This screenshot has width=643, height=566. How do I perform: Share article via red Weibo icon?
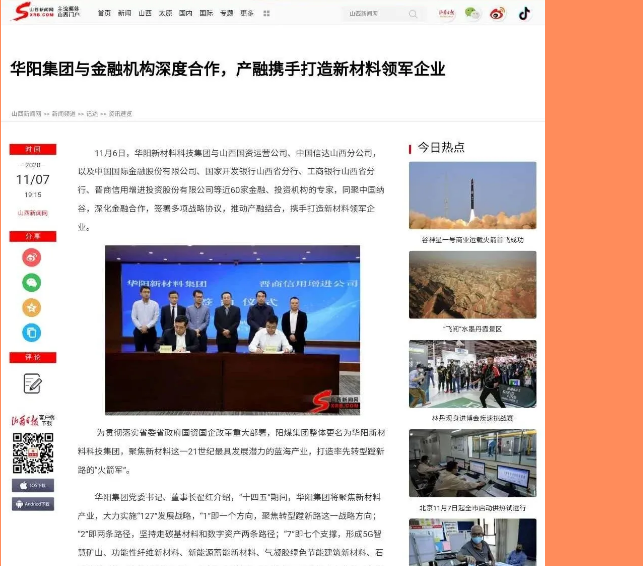[x=32, y=258]
